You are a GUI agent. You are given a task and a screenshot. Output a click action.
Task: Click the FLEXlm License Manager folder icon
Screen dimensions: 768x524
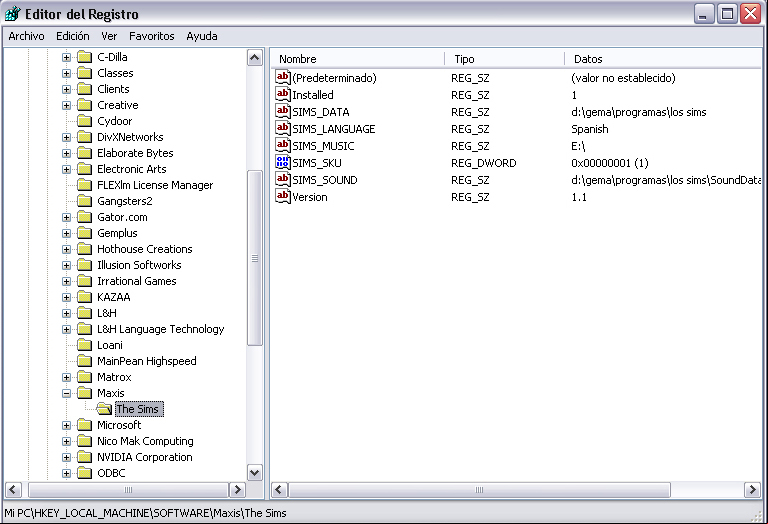pyautogui.click(x=85, y=185)
